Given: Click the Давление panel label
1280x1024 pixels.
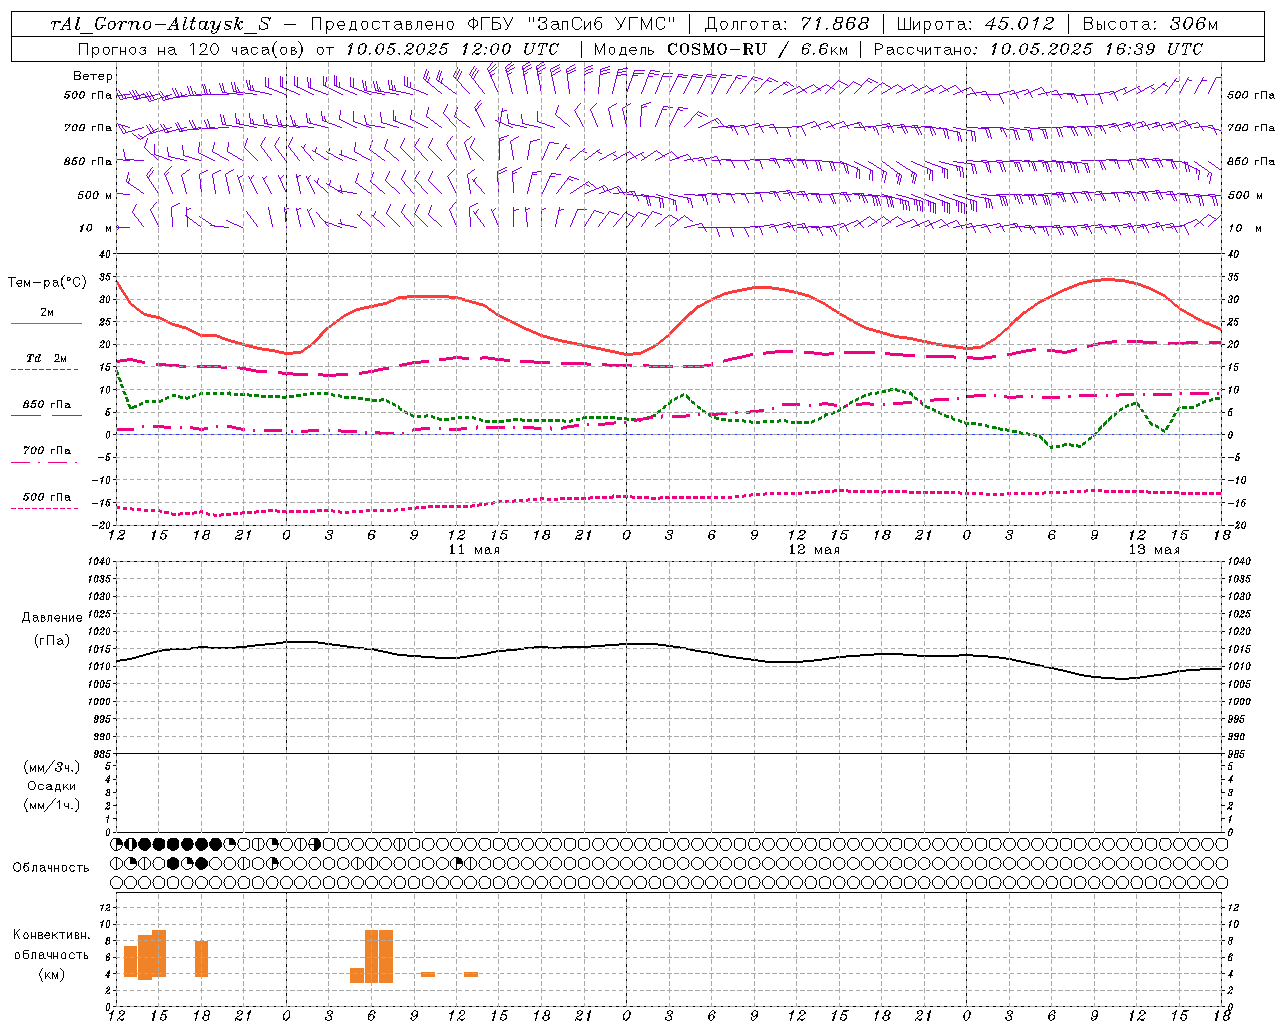Looking at the screenshot, I should click(52, 618).
